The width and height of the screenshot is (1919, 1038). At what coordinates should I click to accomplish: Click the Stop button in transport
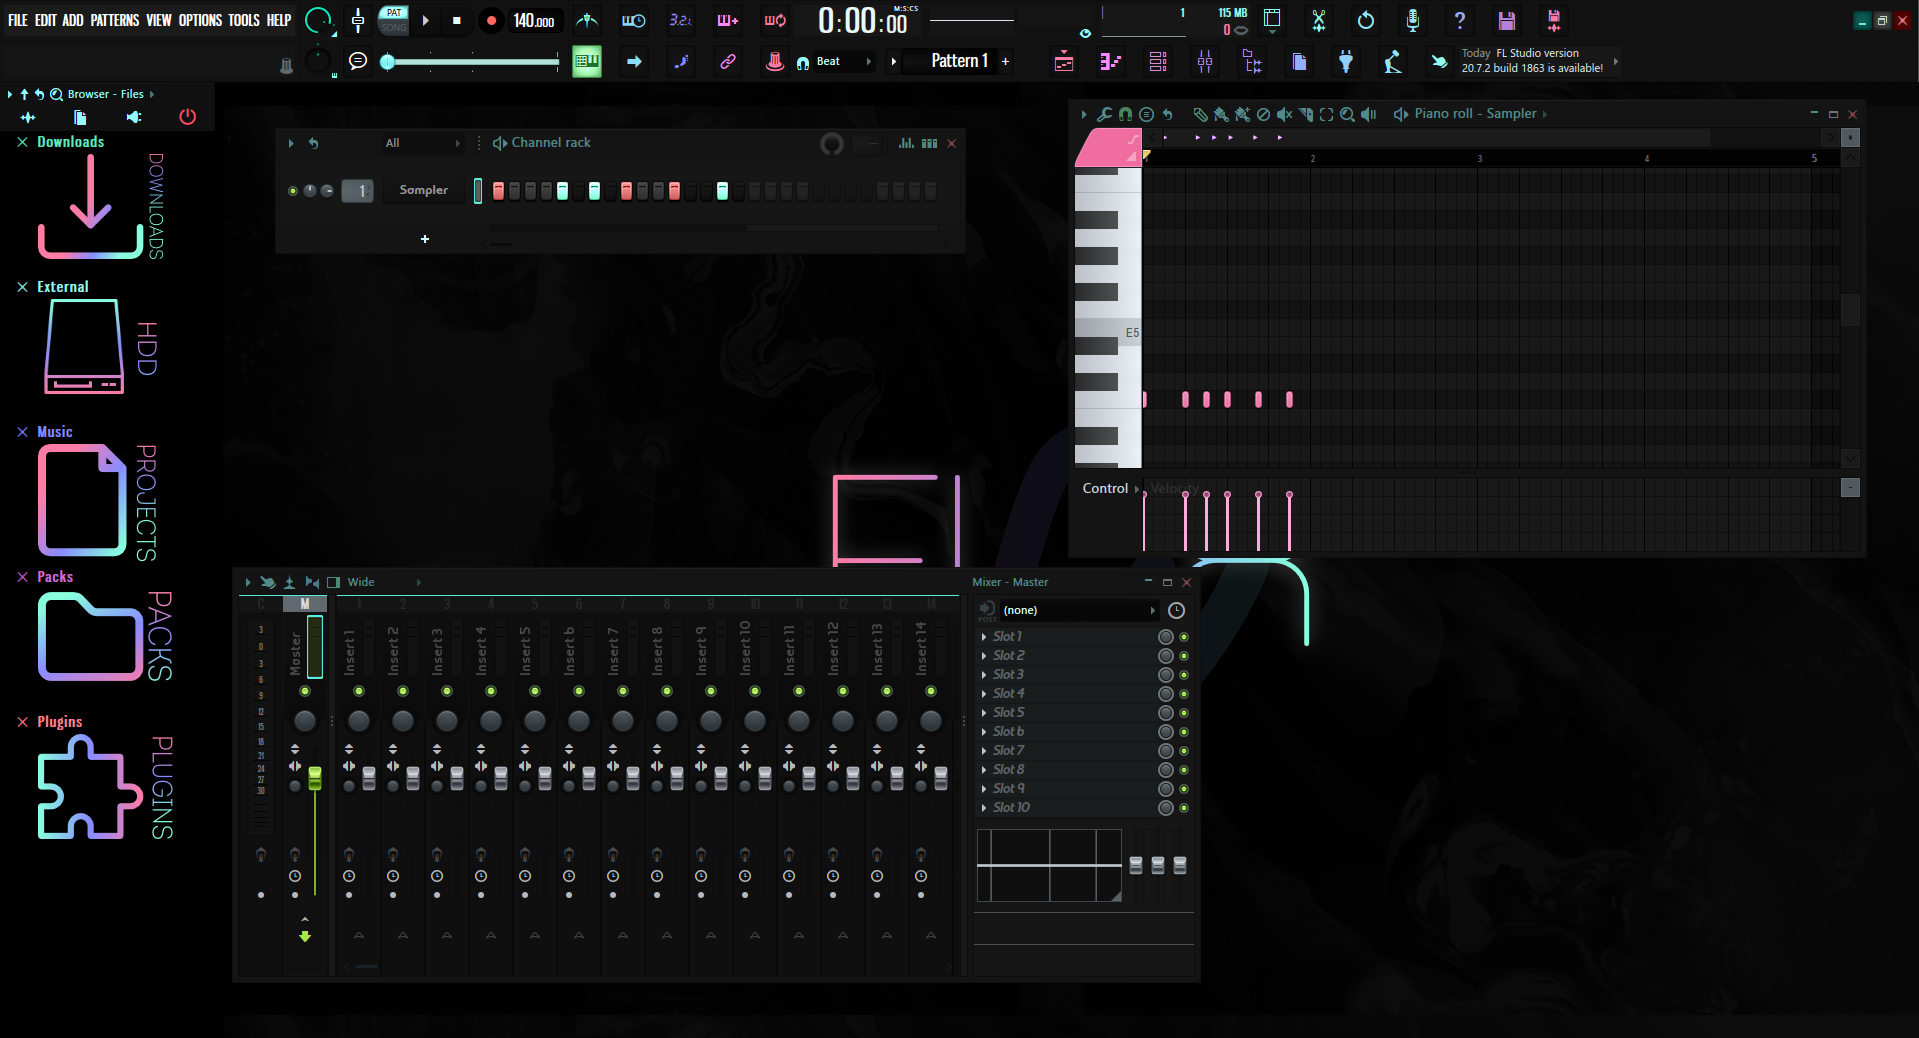point(457,20)
